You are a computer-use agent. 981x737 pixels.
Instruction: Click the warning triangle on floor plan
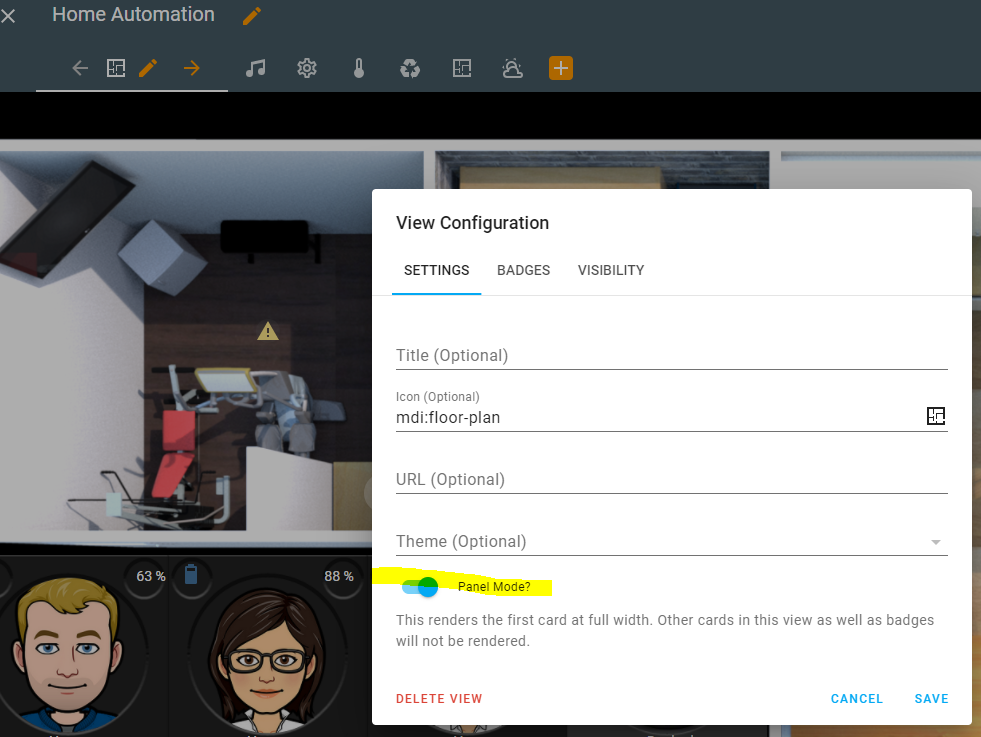268,331
